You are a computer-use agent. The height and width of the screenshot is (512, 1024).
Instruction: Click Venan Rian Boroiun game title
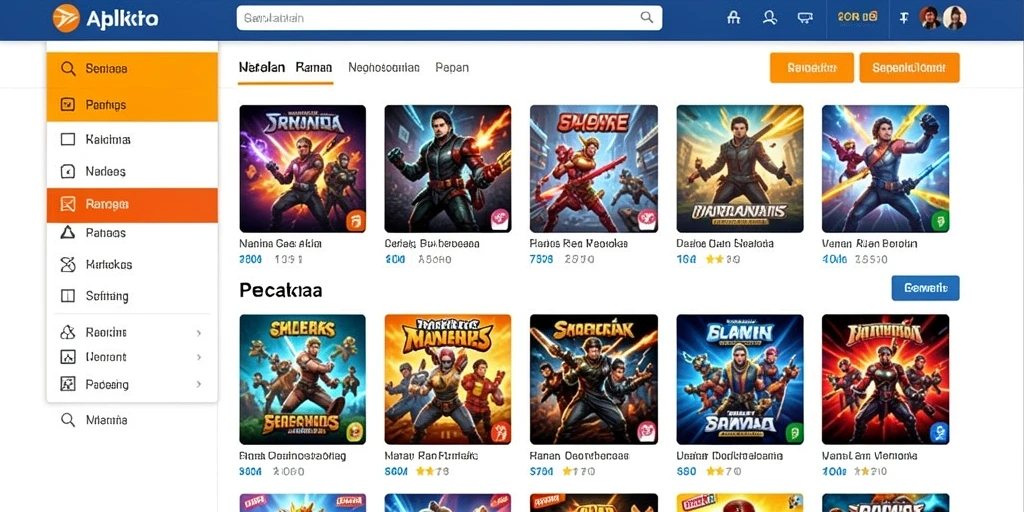[870, 244]
